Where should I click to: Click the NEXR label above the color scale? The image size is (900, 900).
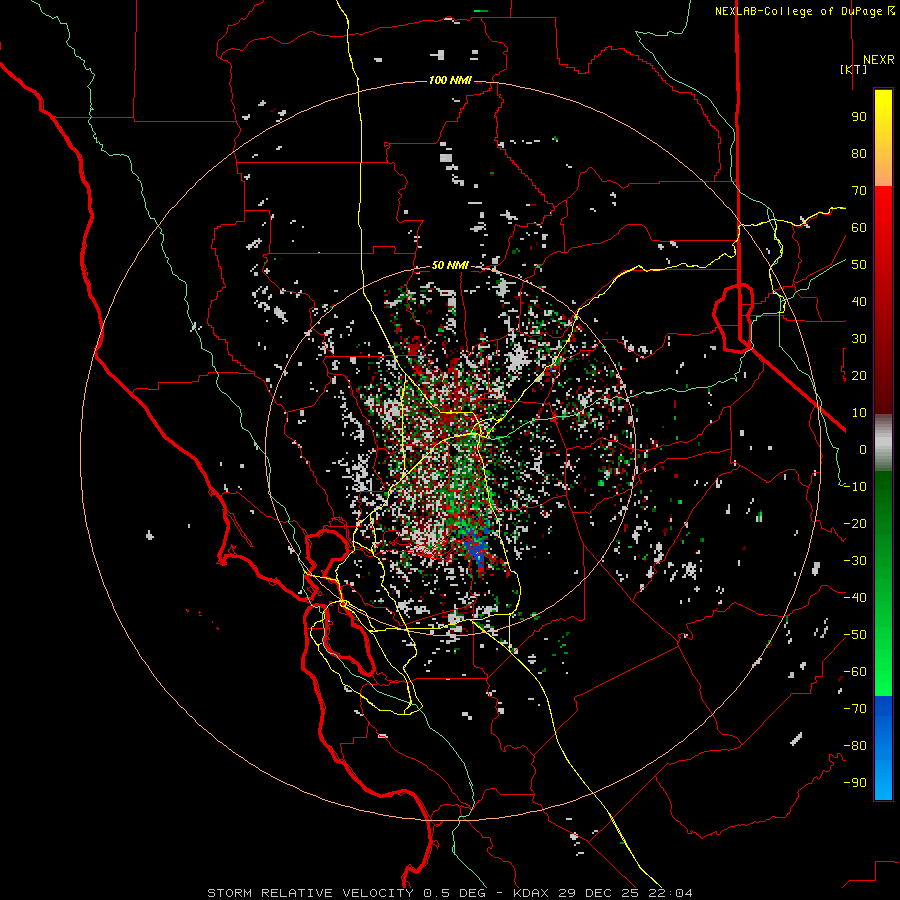878,60
